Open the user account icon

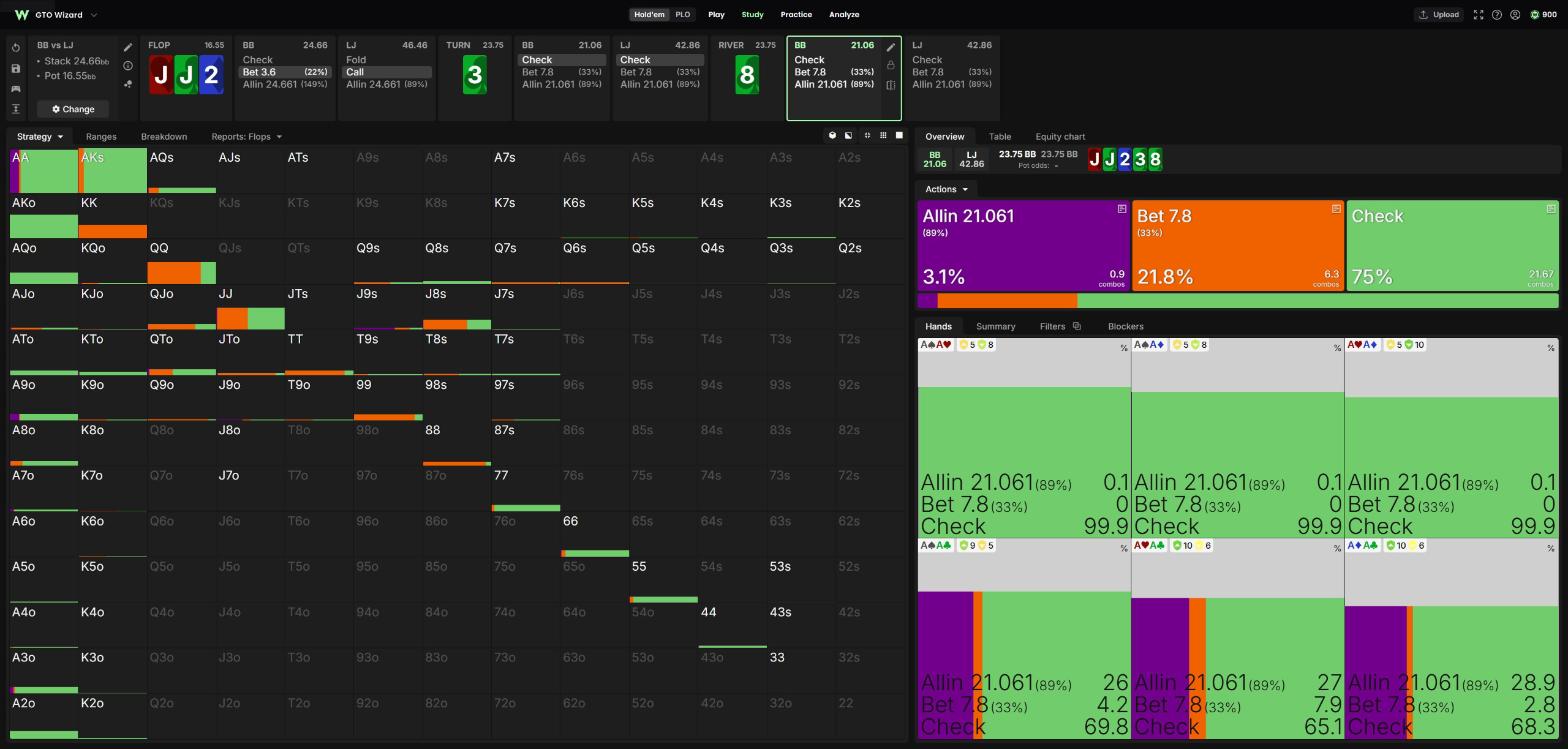pos(1515,15)
